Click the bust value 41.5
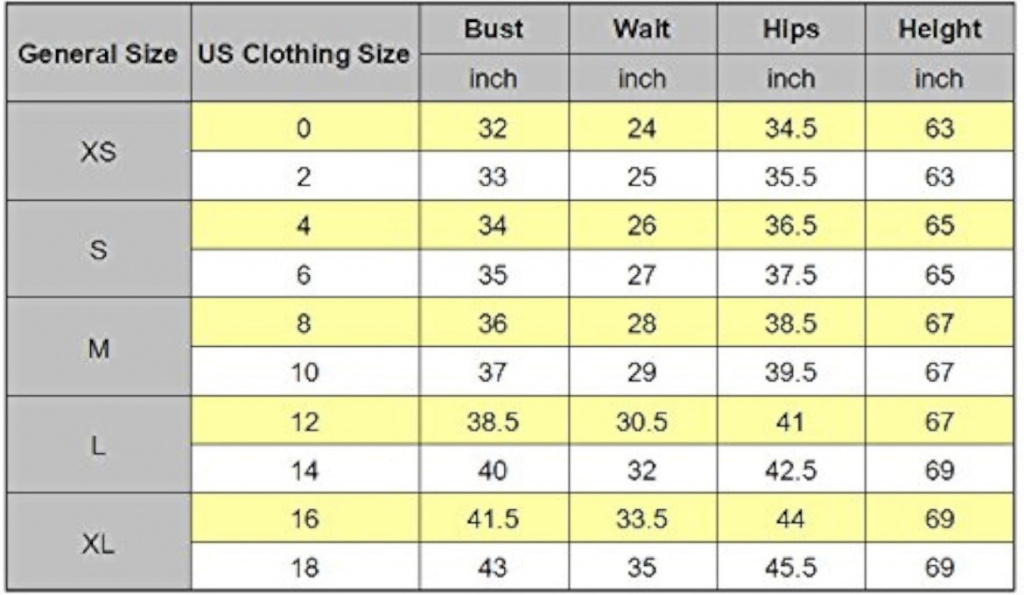The image size is (1024, 595). pos(494,519)
